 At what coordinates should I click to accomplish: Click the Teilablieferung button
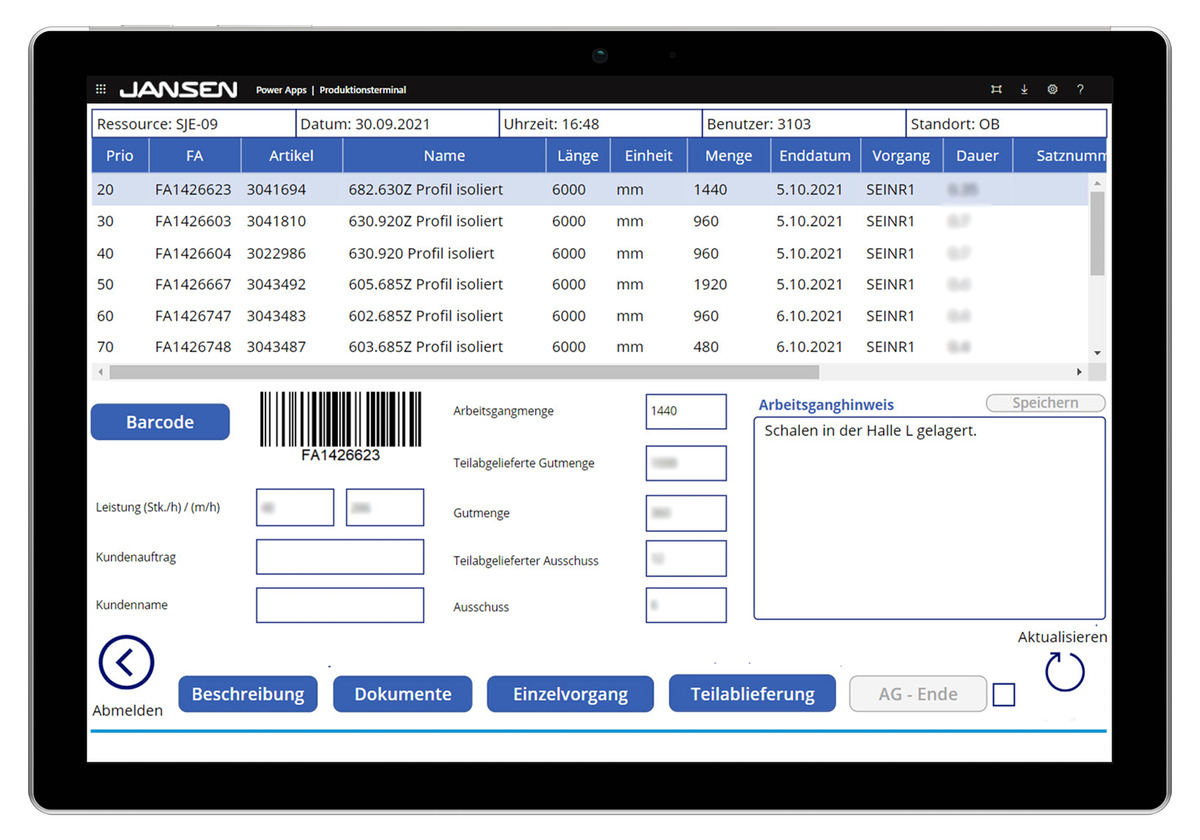(x=752, y=693)
